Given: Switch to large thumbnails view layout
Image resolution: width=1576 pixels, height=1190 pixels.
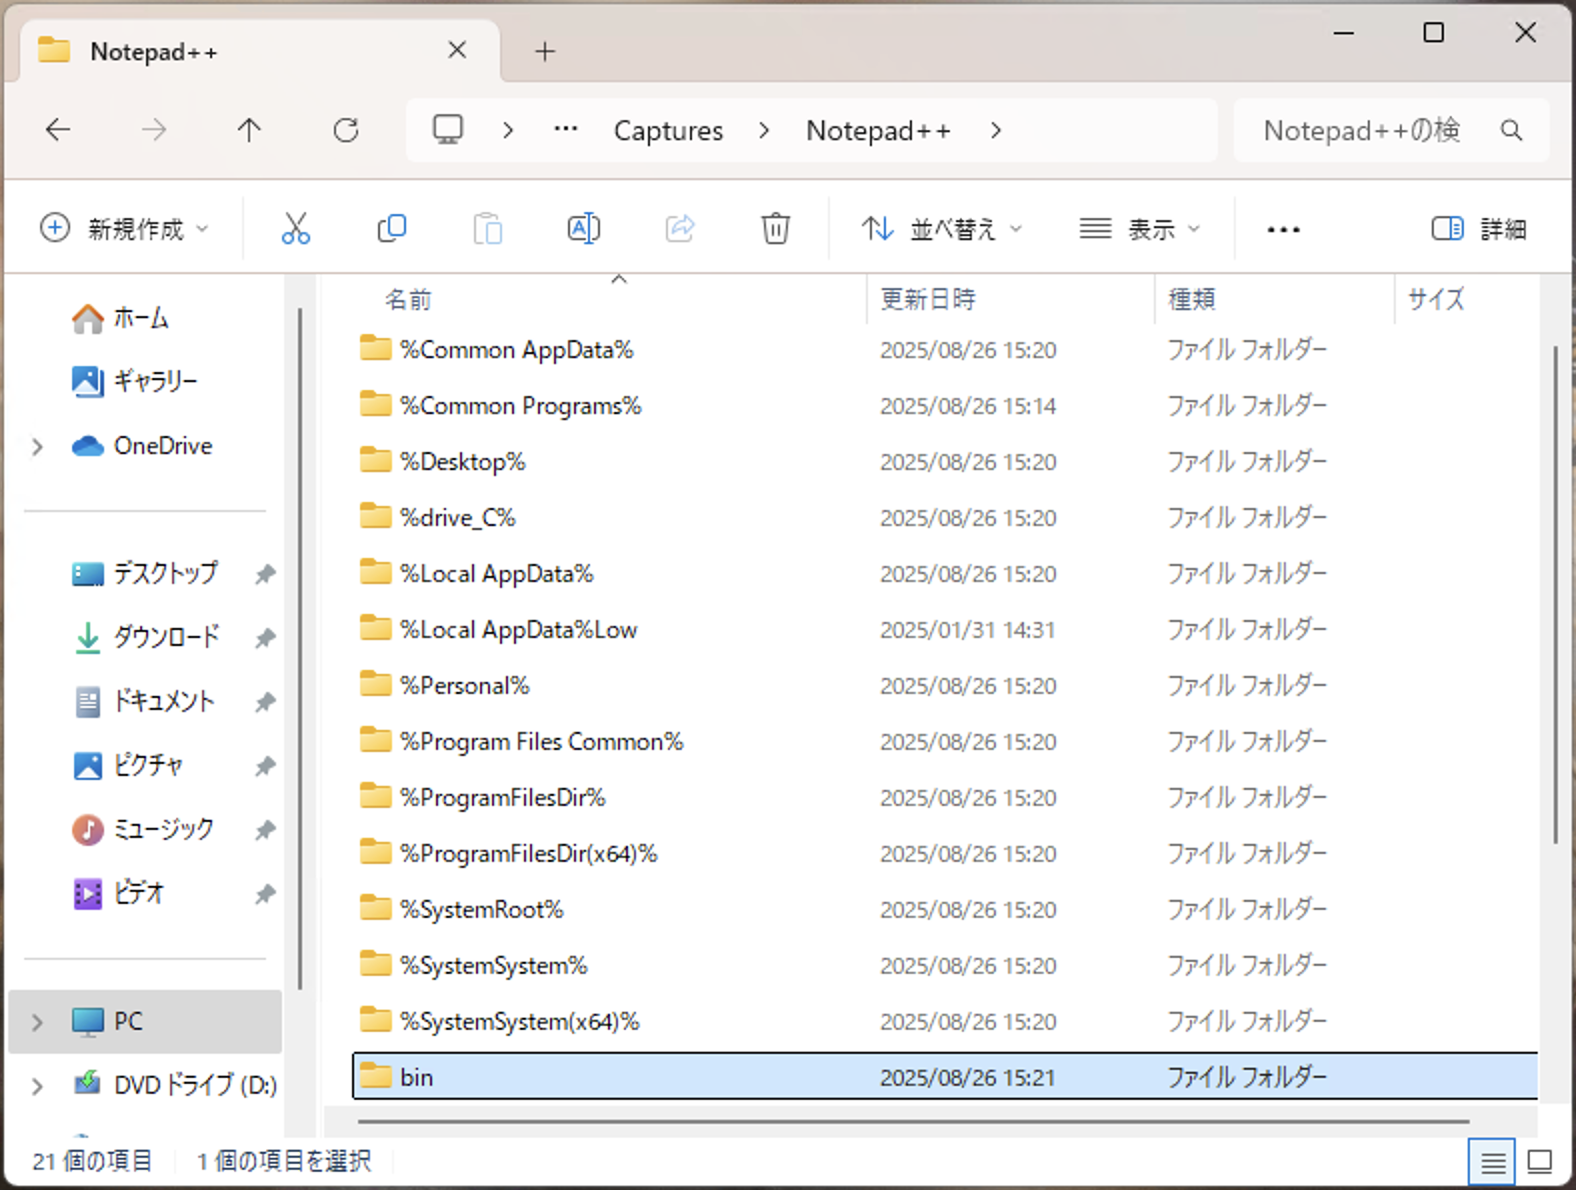Looking at the screenshot, I should pos(1540,1162).
